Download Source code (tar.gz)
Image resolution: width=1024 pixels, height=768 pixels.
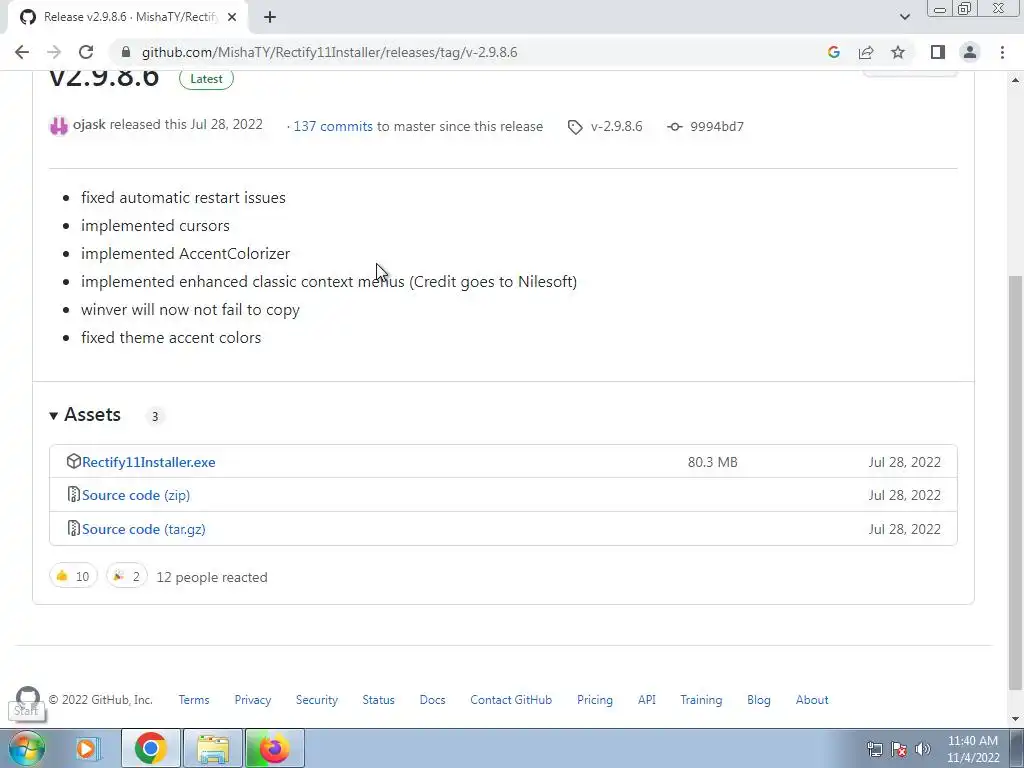[x=144, y=529]
